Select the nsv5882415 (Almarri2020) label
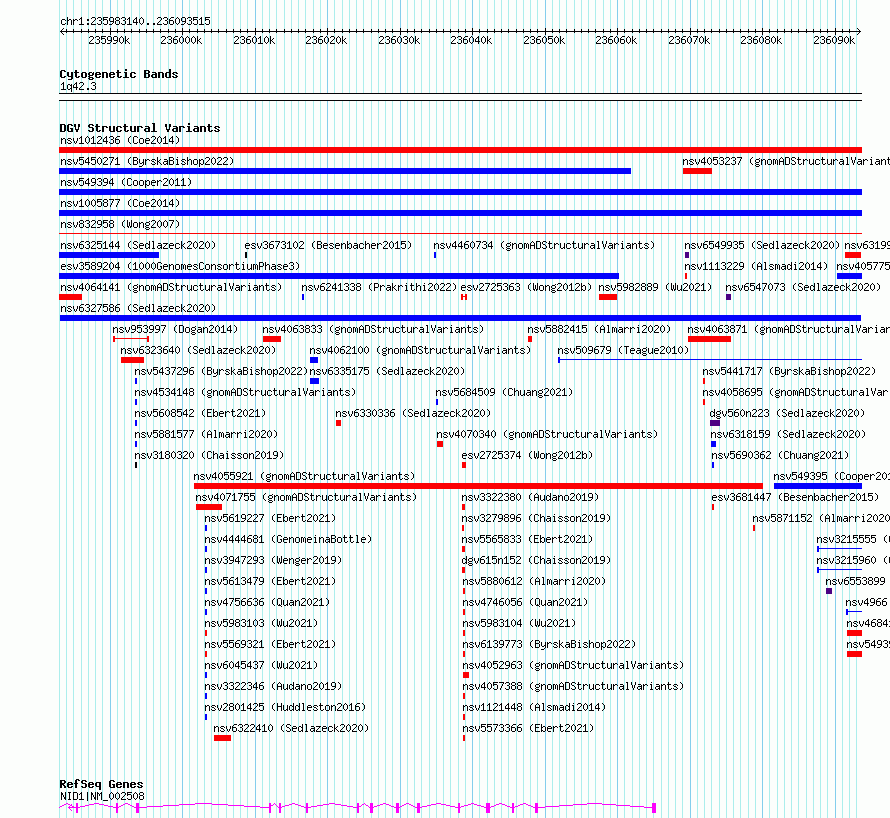Screen dimensions: 890x818 (599, 329)
